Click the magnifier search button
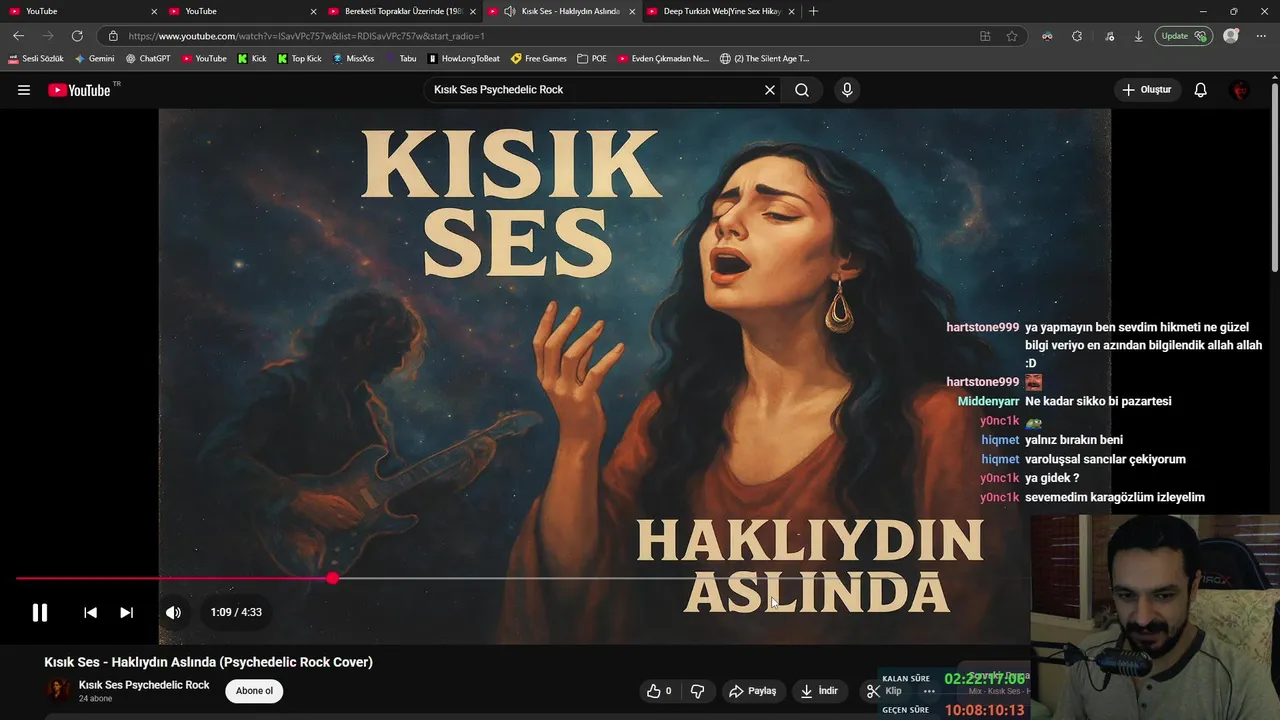 802,90
